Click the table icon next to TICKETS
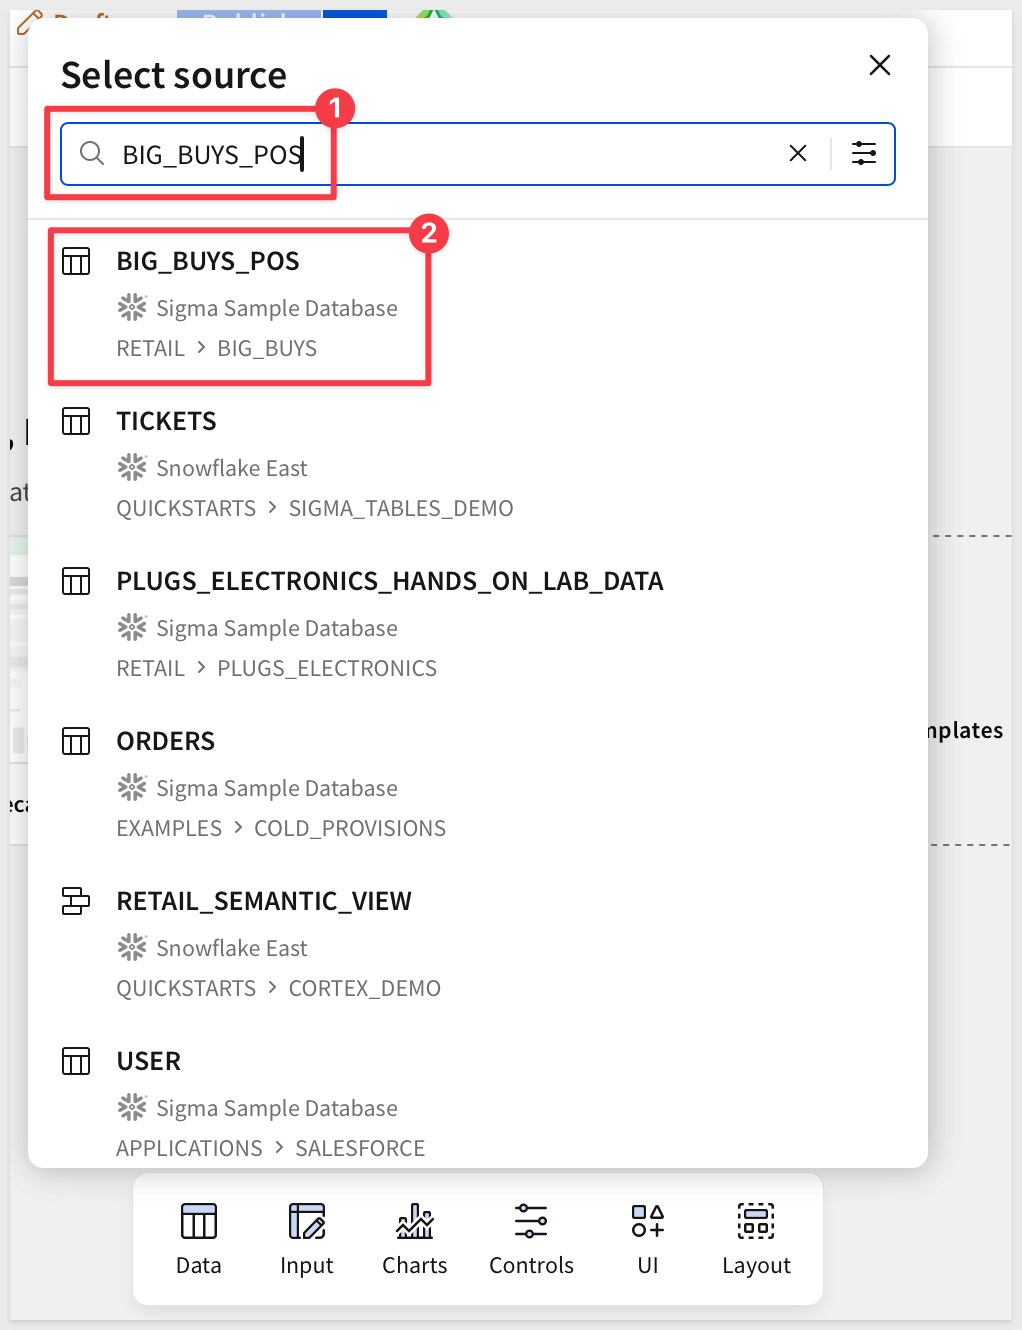This screenshot has width=1022, height=1330. [x=76, y=421]
